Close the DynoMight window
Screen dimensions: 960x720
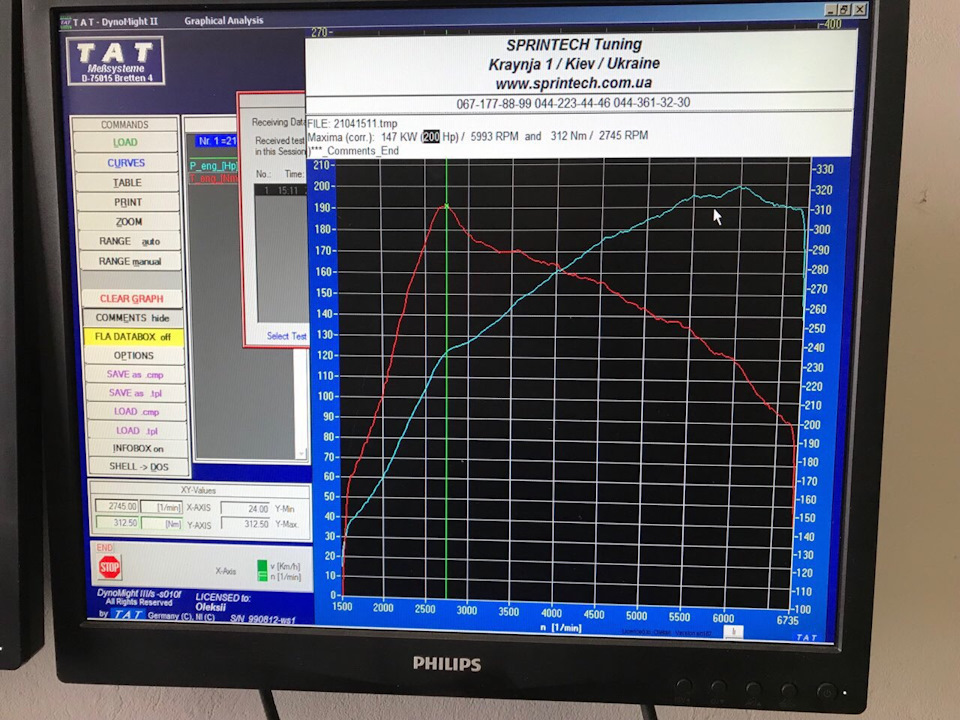click(860, 9)
